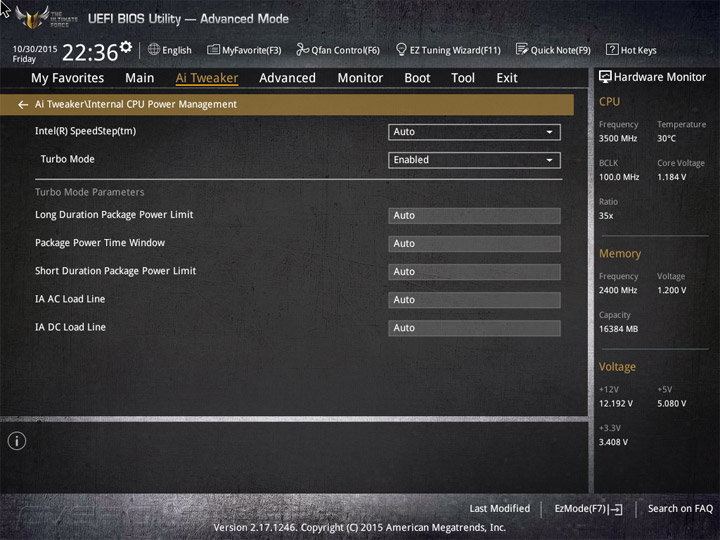Viewport: 720px width, 540px height.
Task: Select the Ai Tweaker tab
Action: point(207,78)
